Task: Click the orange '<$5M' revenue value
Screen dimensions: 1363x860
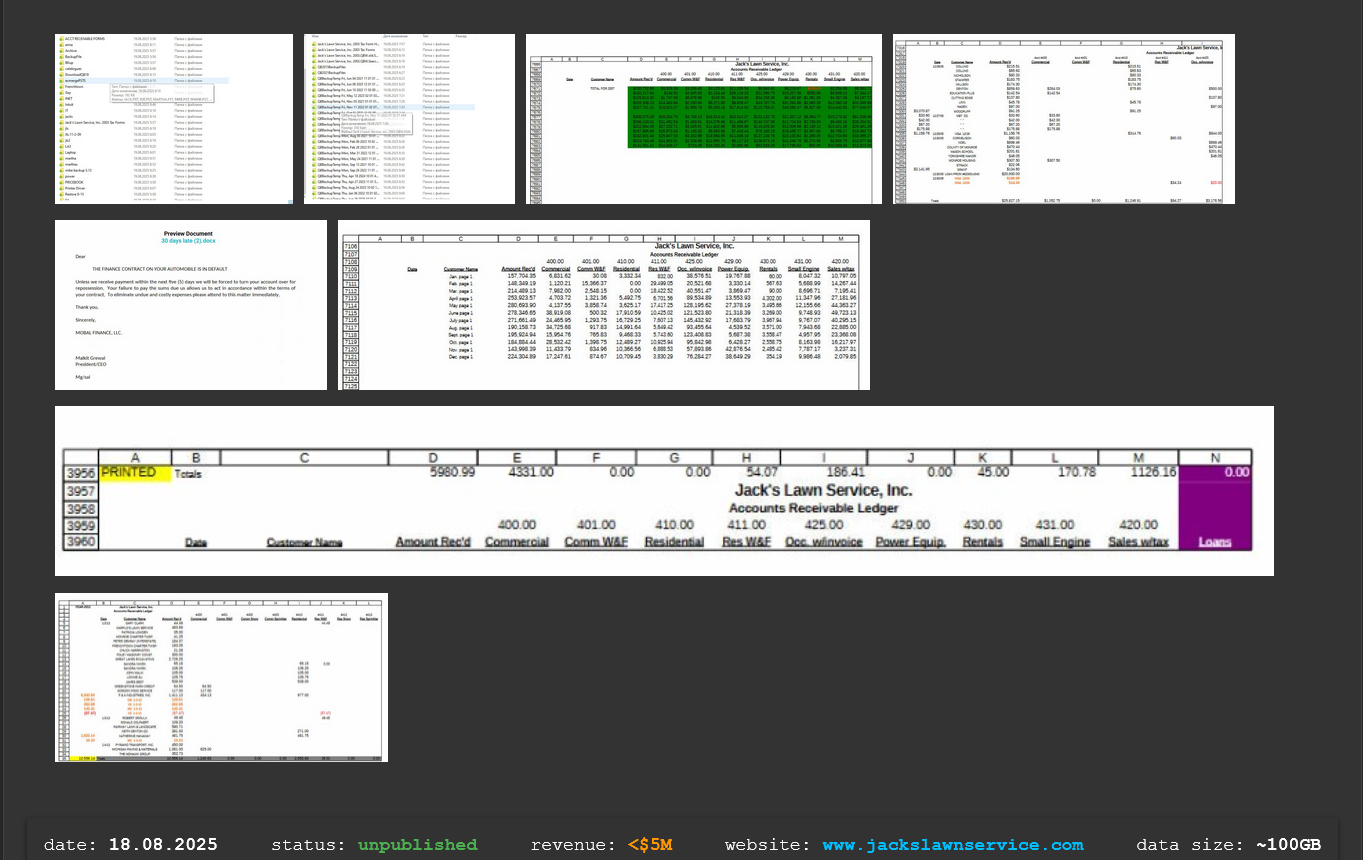Action: tap(650, 845)
